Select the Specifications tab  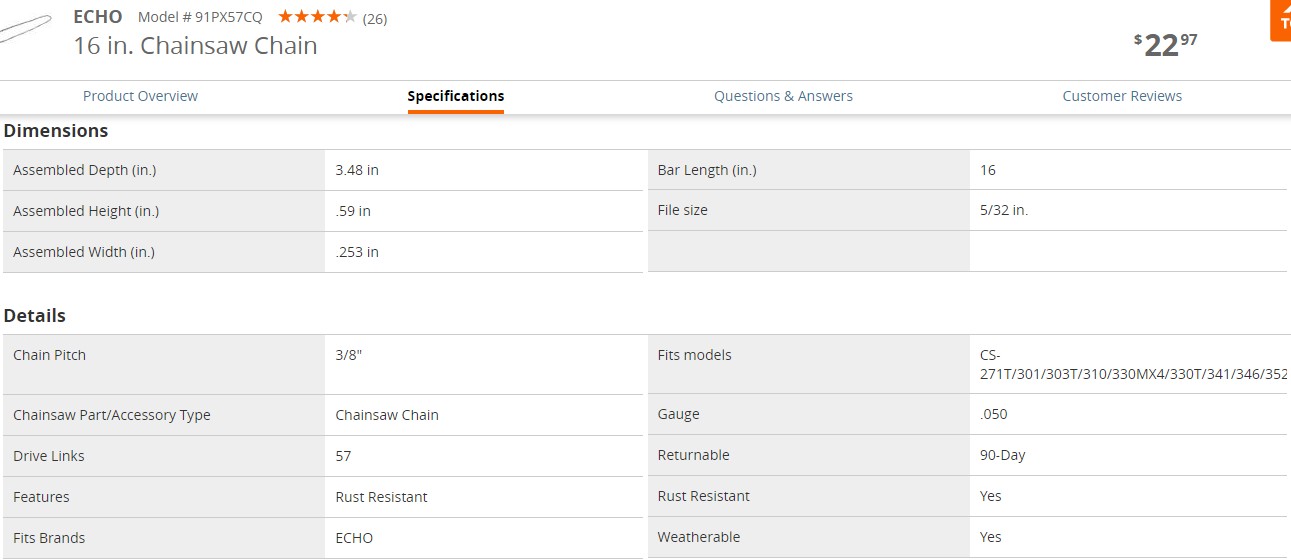456,96
